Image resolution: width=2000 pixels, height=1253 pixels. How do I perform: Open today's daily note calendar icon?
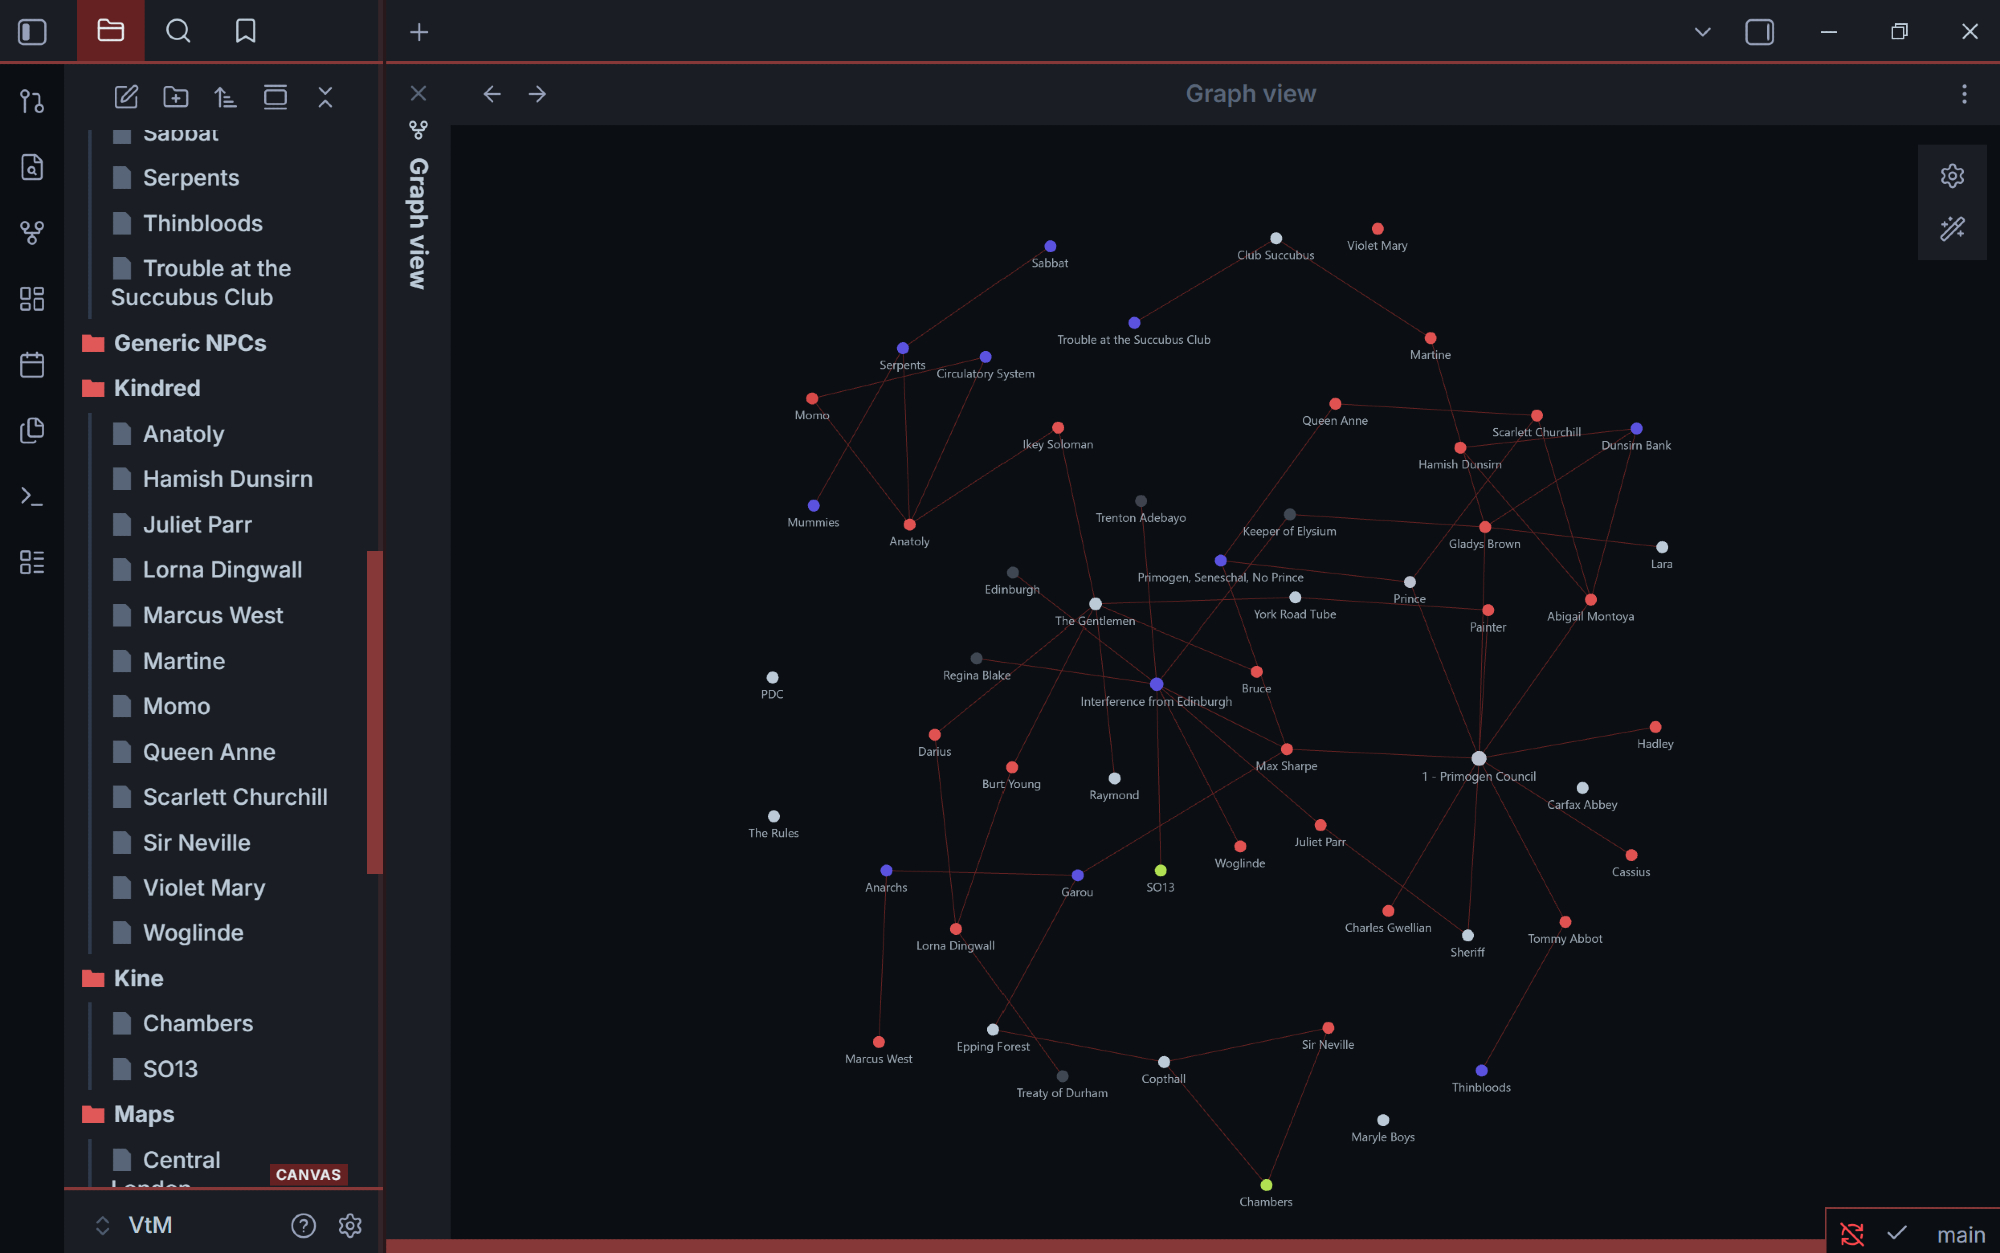tap(32, 365)
